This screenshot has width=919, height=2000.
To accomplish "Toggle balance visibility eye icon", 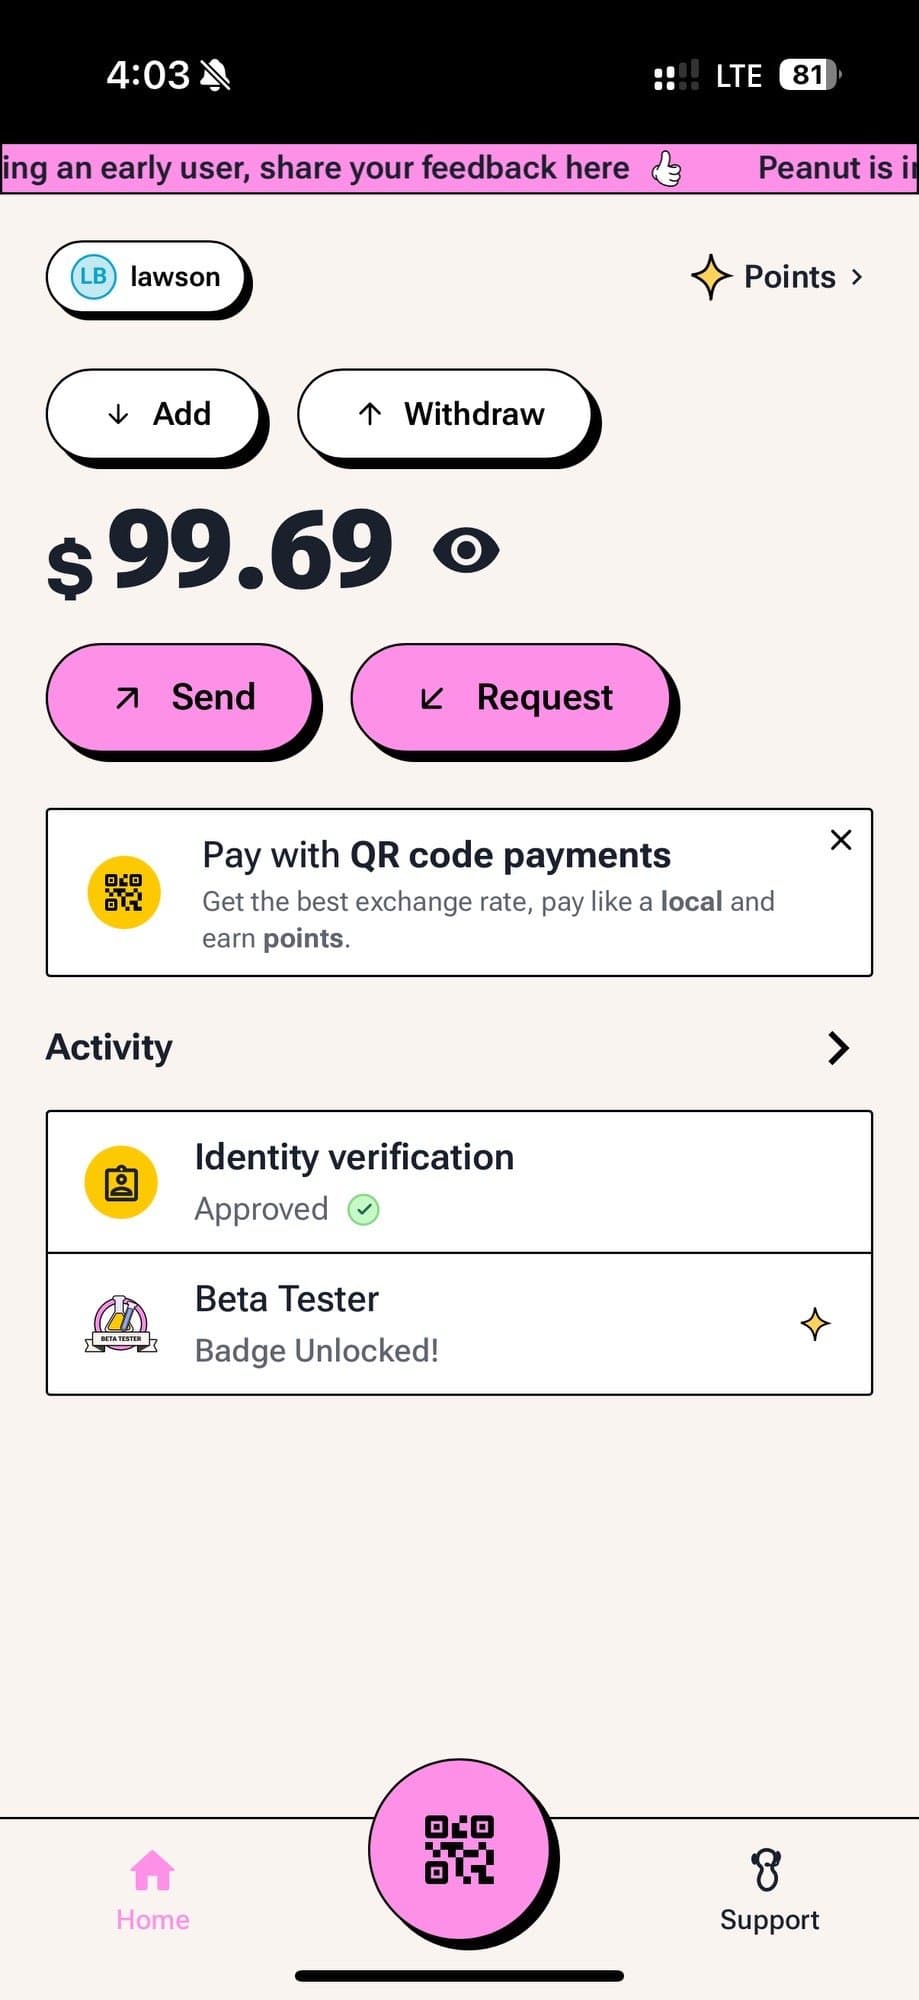I will click(x=466, y=550).
